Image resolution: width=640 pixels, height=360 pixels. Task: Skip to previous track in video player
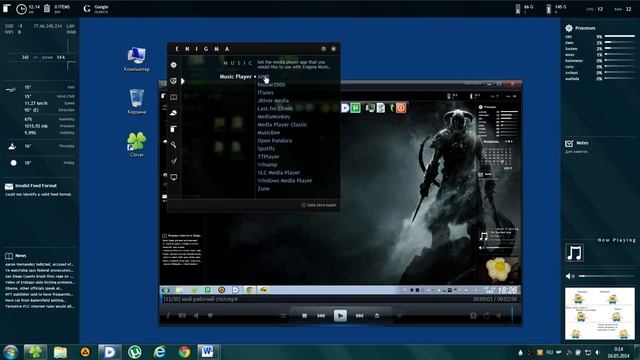click(321, 316)
